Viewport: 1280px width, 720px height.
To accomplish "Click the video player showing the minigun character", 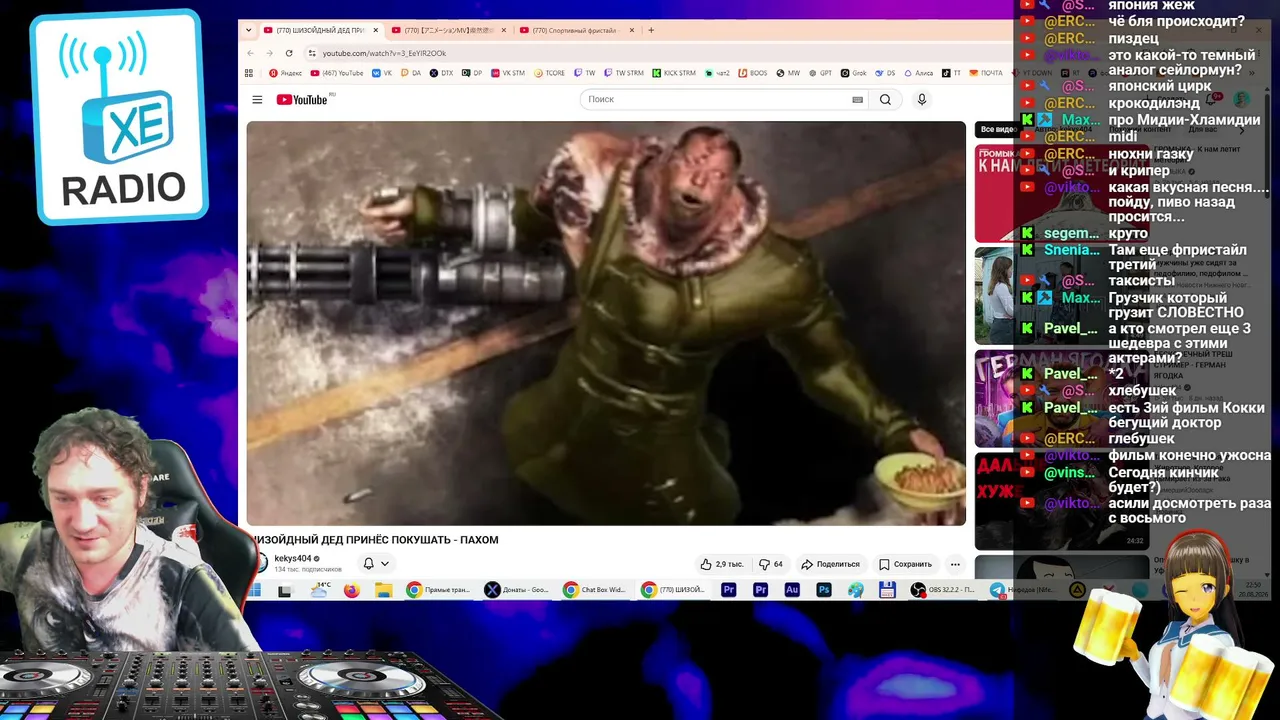I will coord(606,323).
